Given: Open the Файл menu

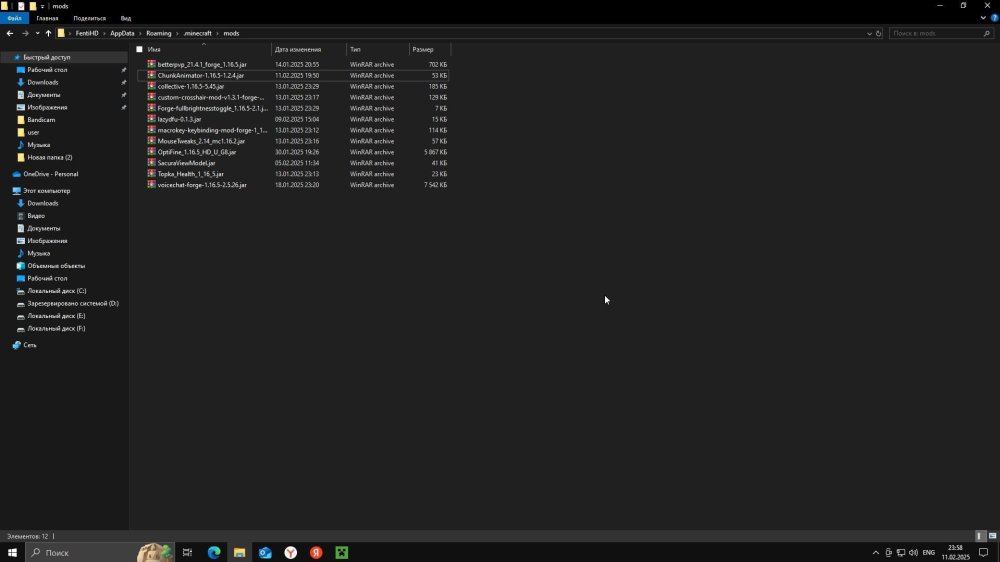Looking at the screenshot, I should click(x=14, y=18).
